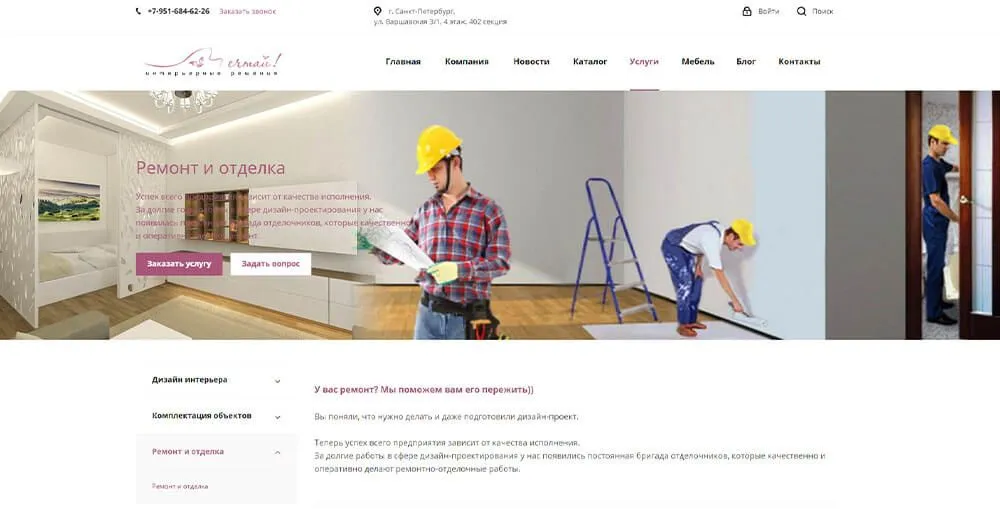Expand the Комплектация объектов chevron
The height and width of the screenshot is (509, 1000).
(277, 417)
